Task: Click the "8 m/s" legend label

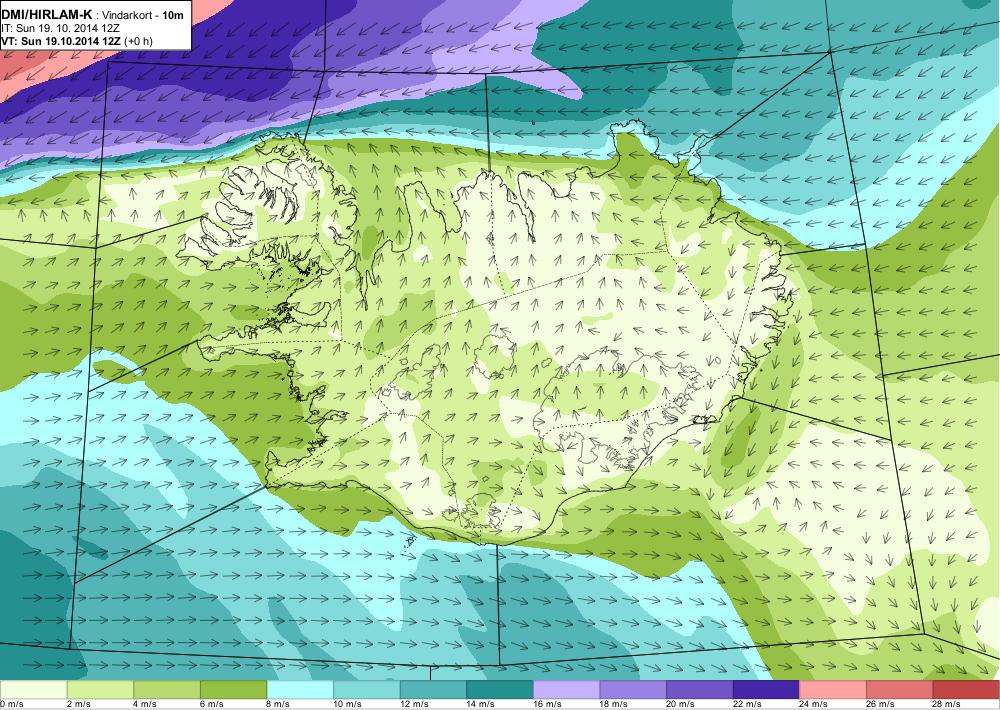Action: click(x=279, y=704)
